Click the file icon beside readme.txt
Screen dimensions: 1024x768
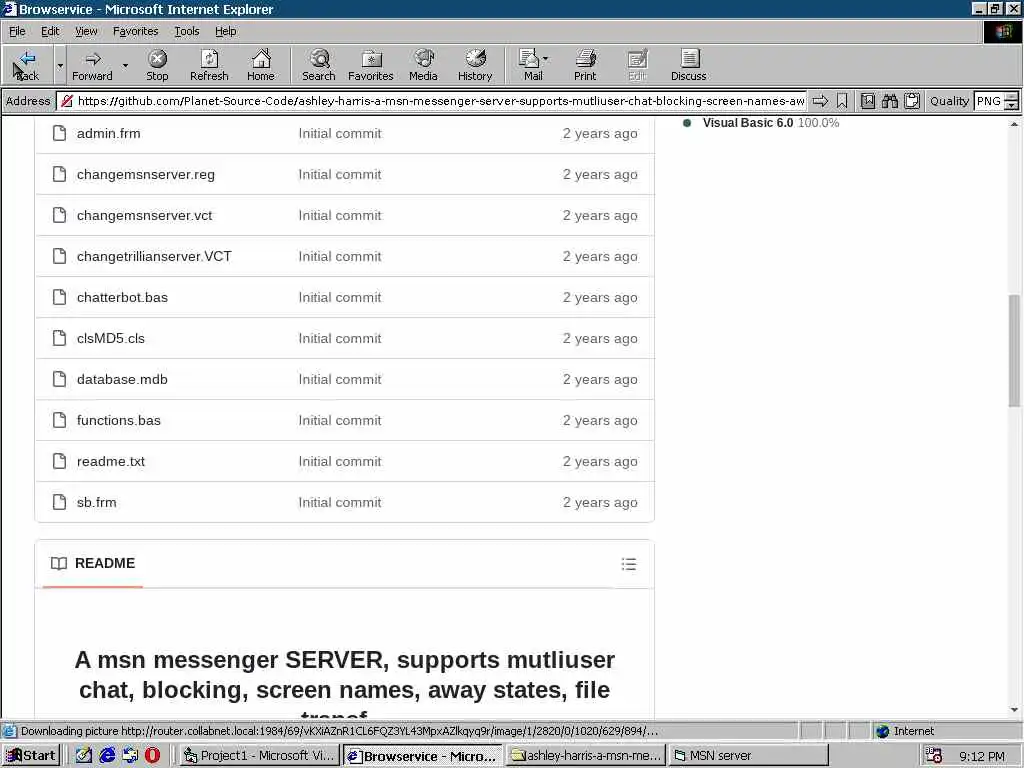59,461
